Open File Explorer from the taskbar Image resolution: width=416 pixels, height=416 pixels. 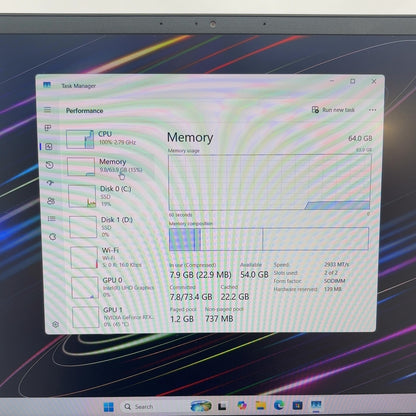pos(260,405)
